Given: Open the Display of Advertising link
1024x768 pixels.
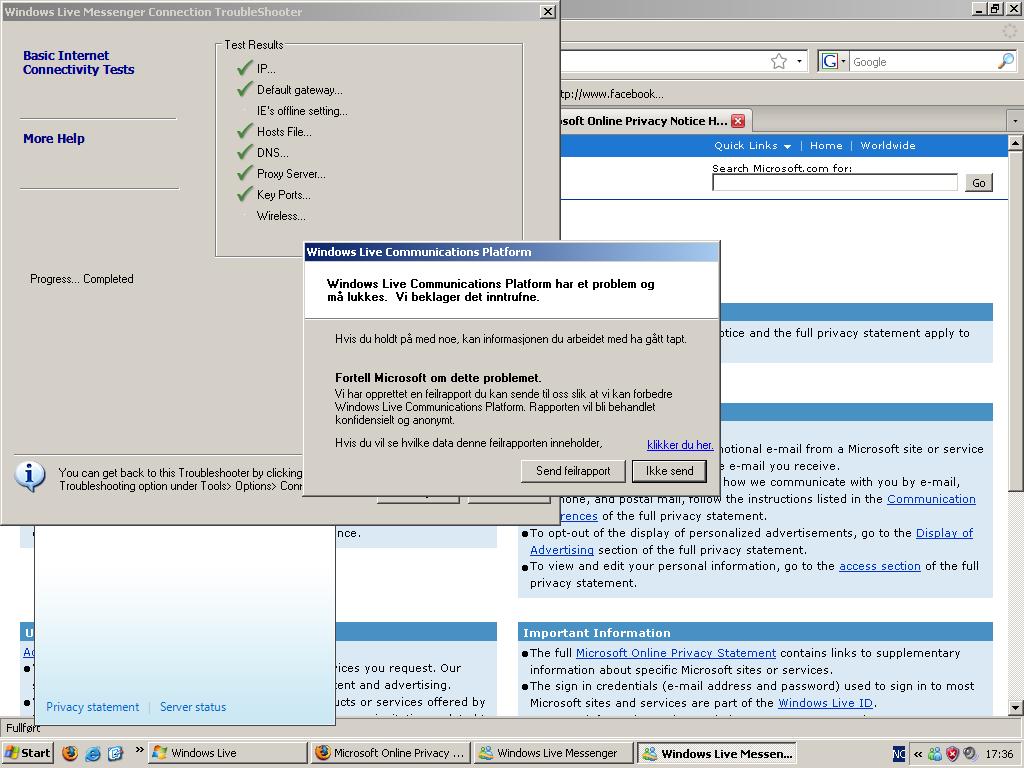Looking at the screenshot, I should (944, 533).
